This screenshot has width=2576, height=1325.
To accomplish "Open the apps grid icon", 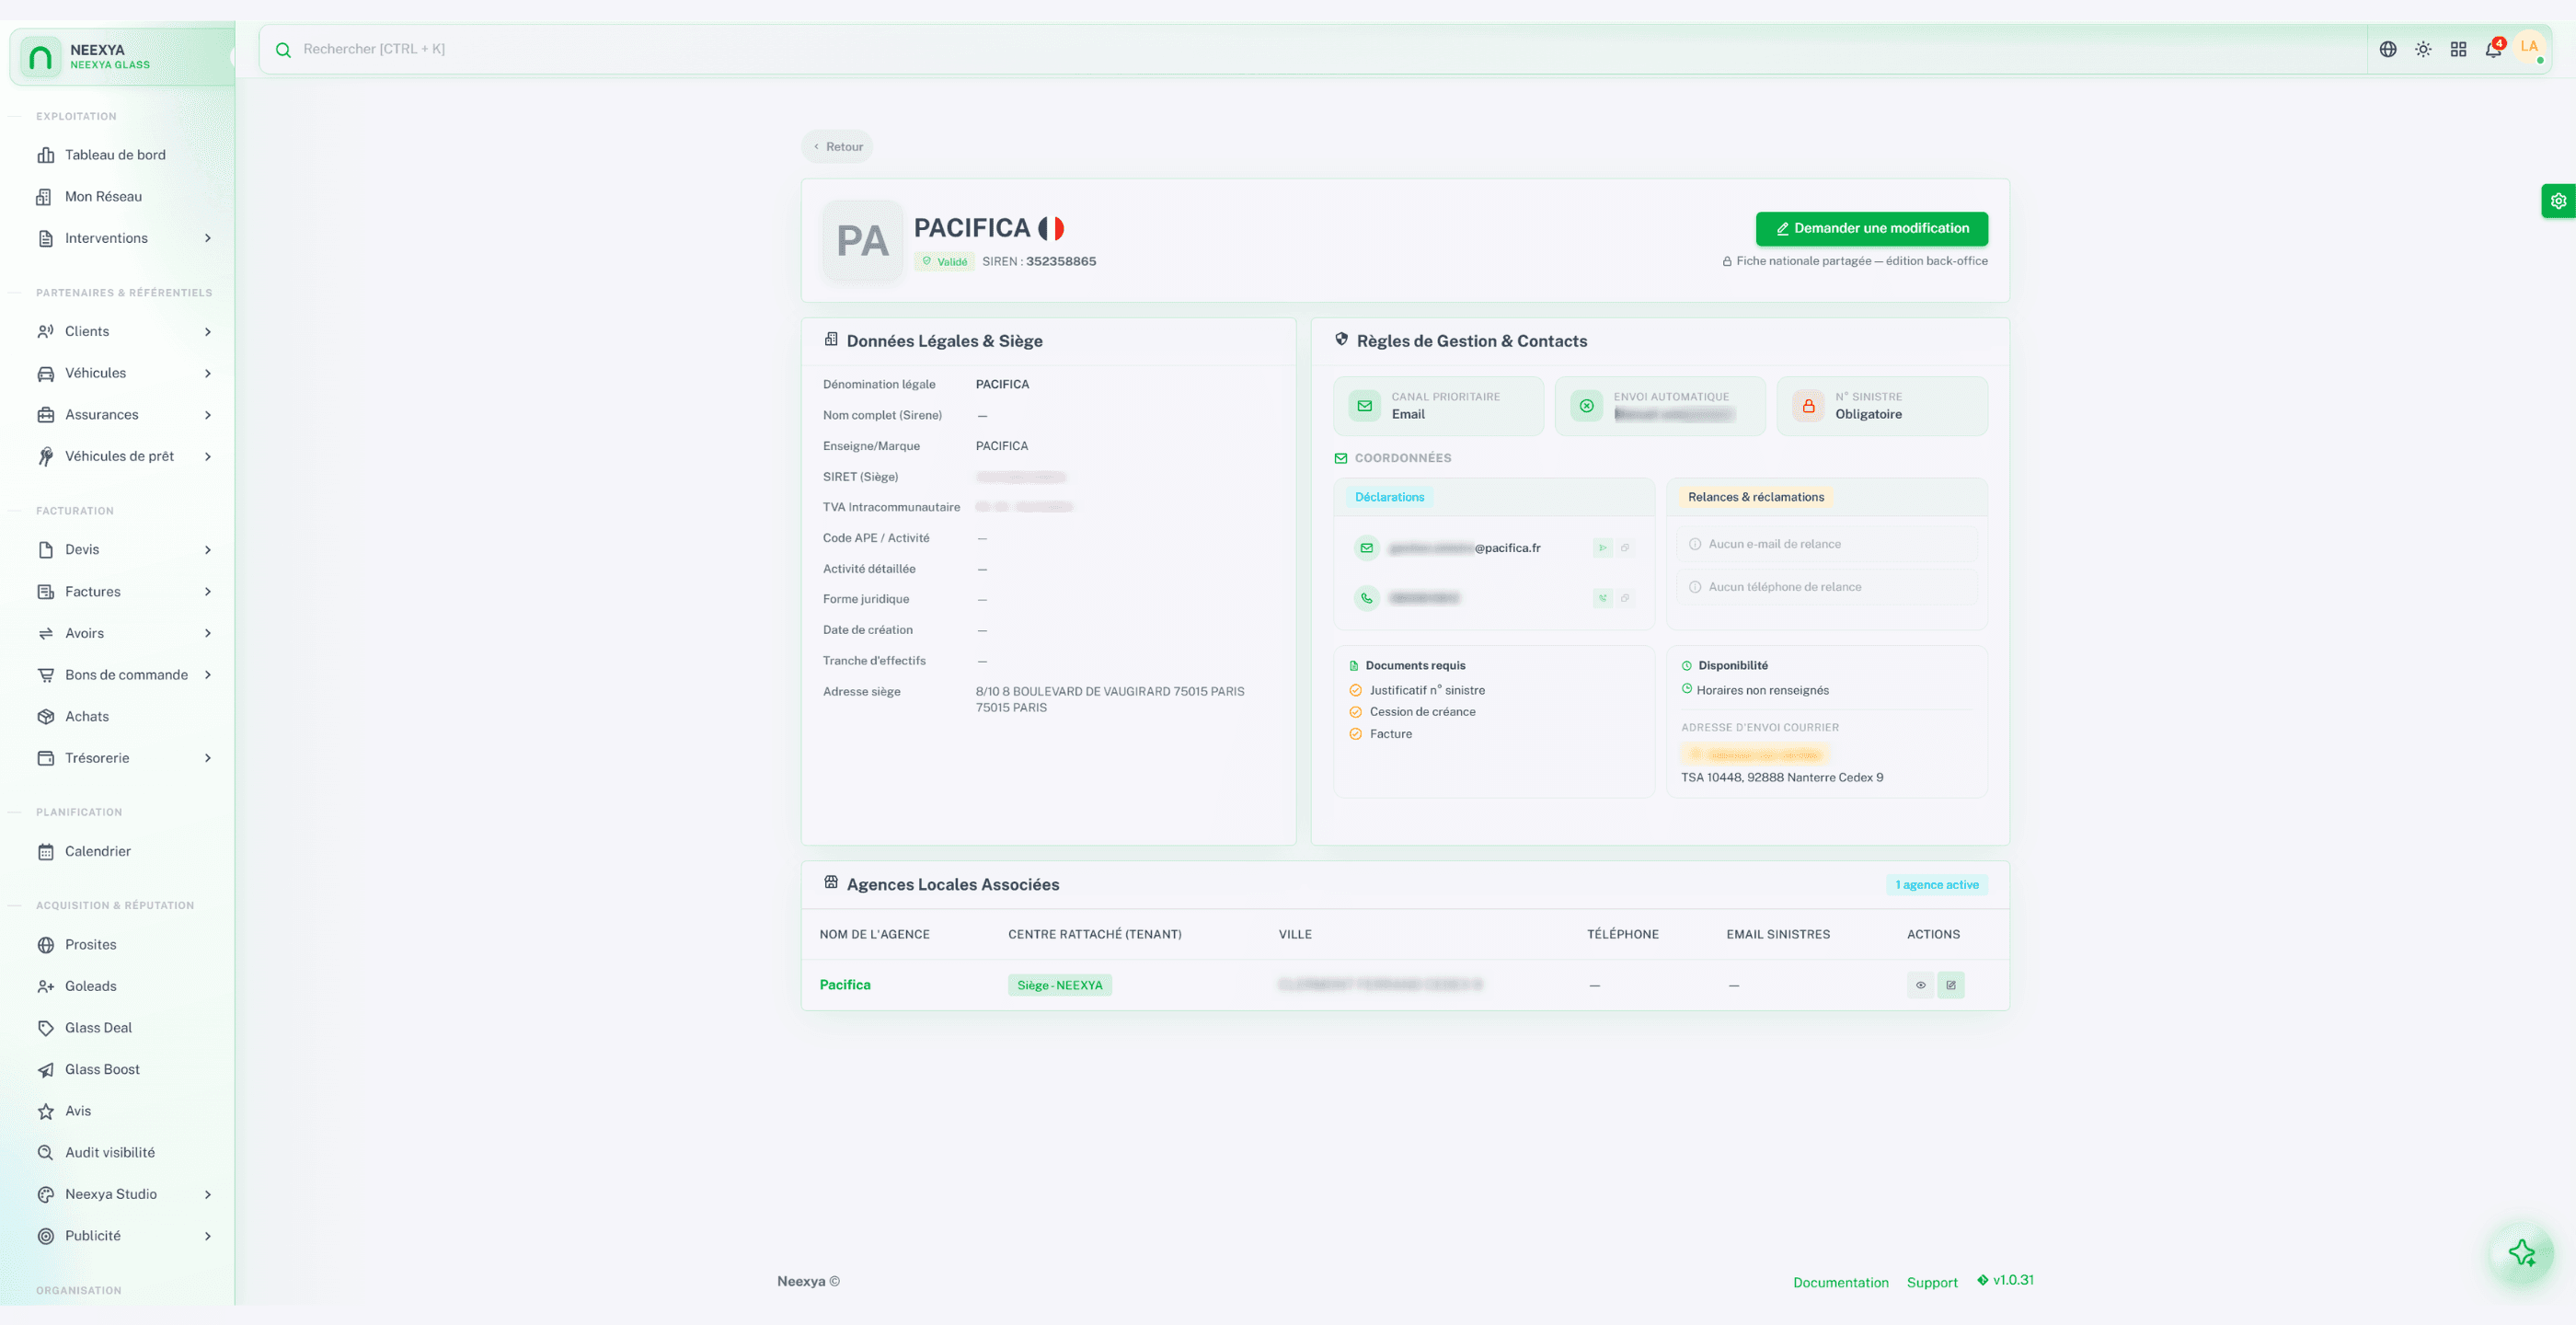I will (x=2458, y=49).
